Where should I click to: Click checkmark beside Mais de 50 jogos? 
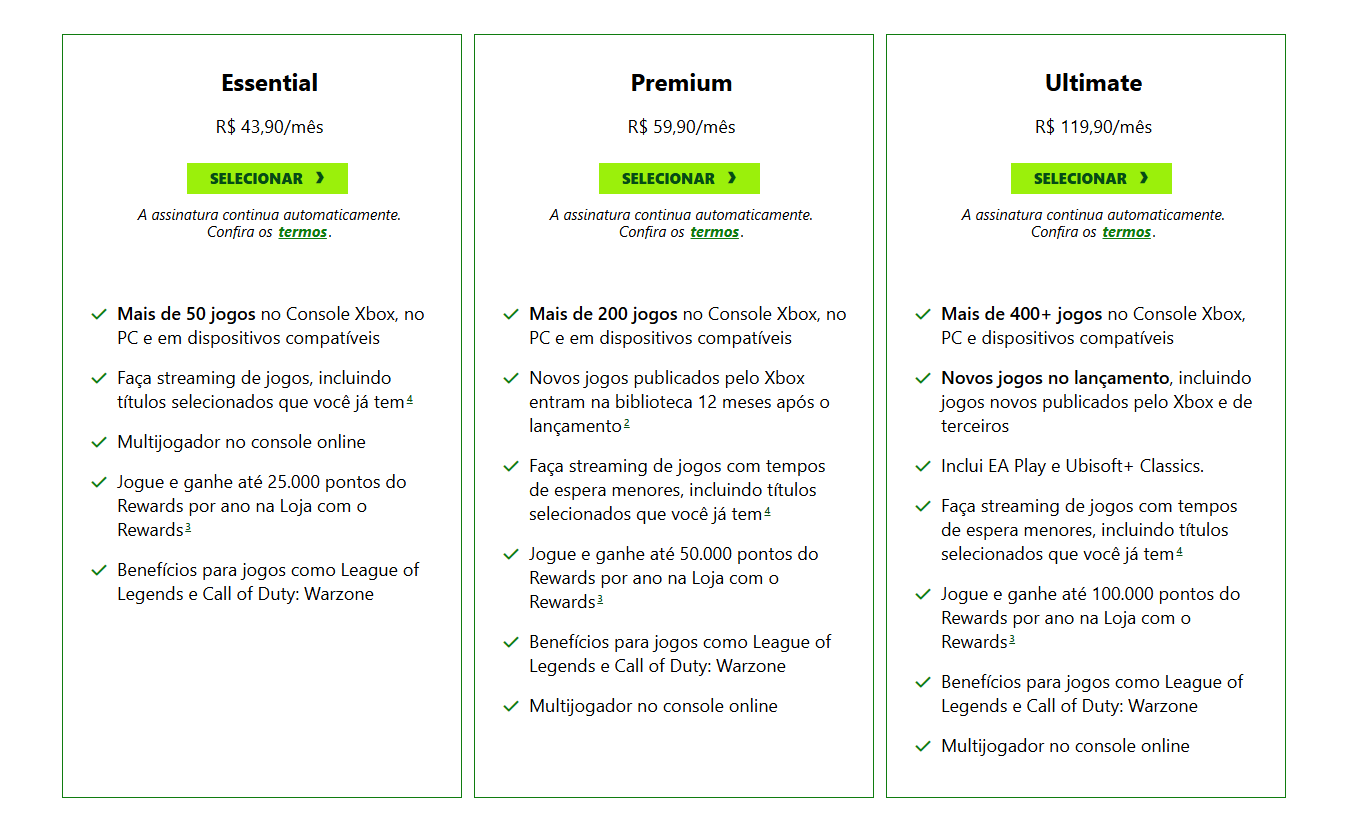click(99, 314)
